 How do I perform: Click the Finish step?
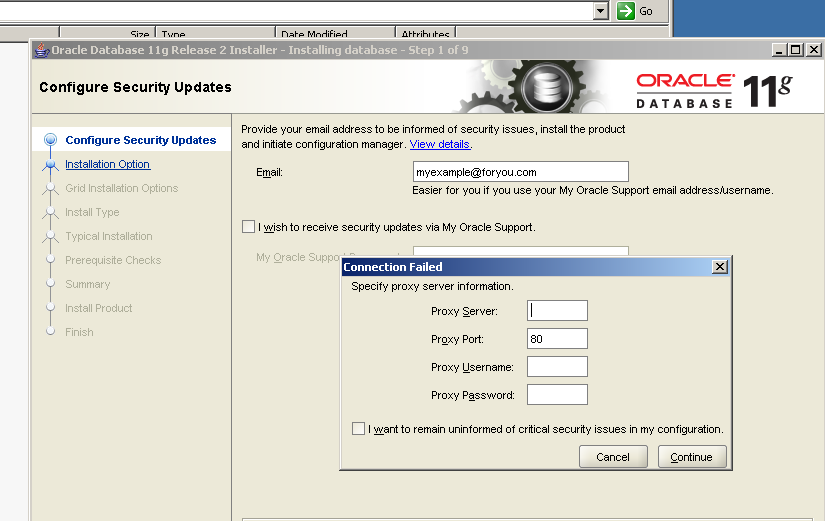click(79, 332)
